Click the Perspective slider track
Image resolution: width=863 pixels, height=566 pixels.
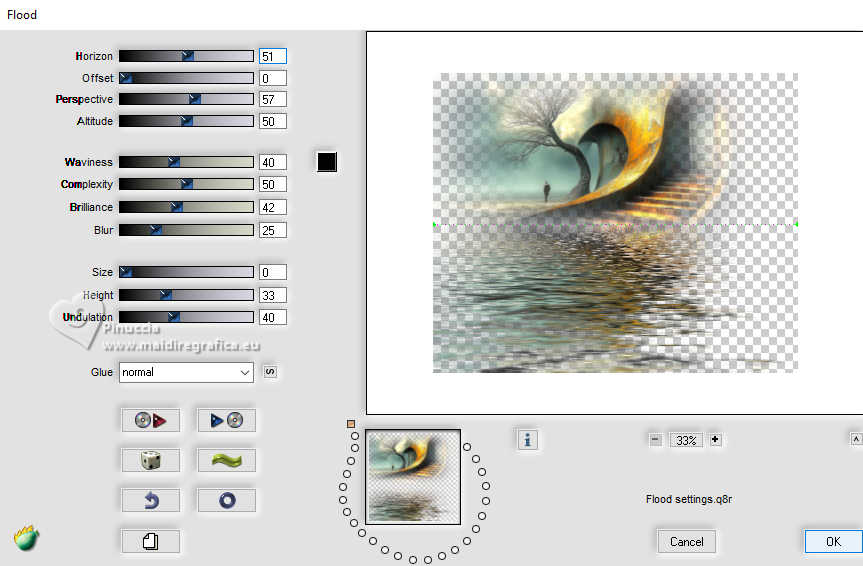[x=186, y=99]
